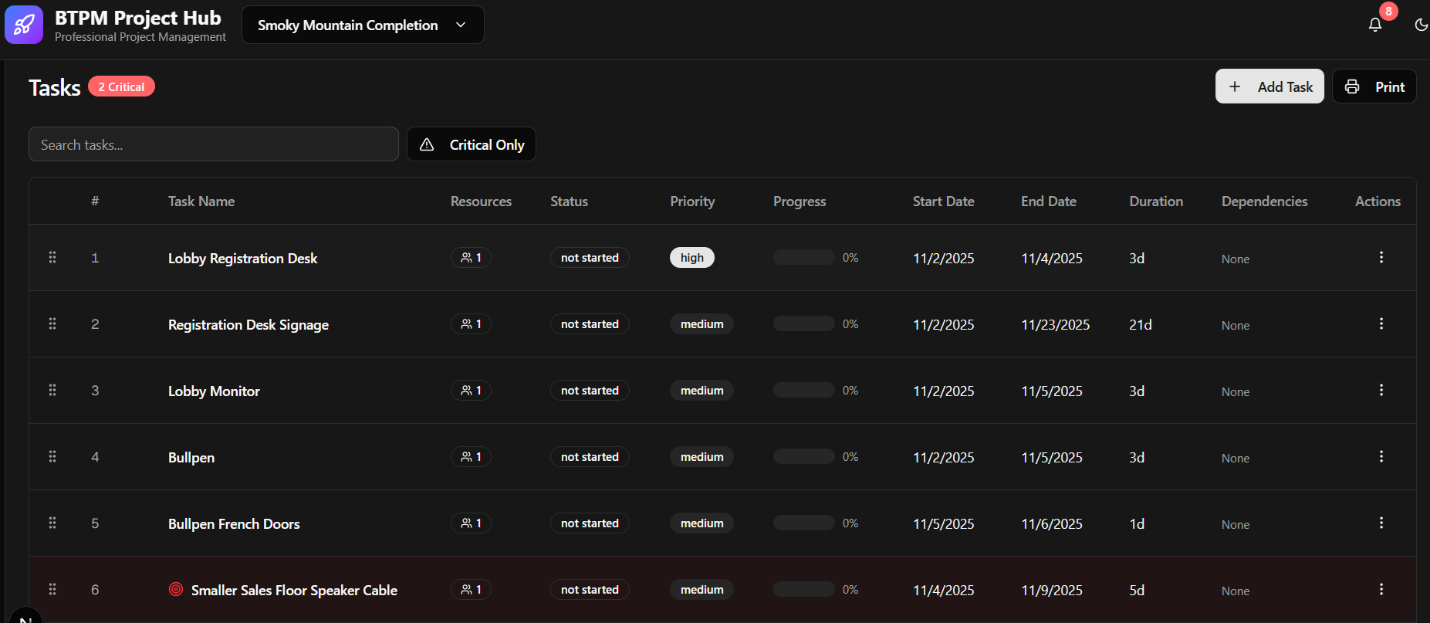Open actions menu for Bullpen French Doors
Image resolution: width=1430 pixels, height=623 pixels.
[1381, 523]
